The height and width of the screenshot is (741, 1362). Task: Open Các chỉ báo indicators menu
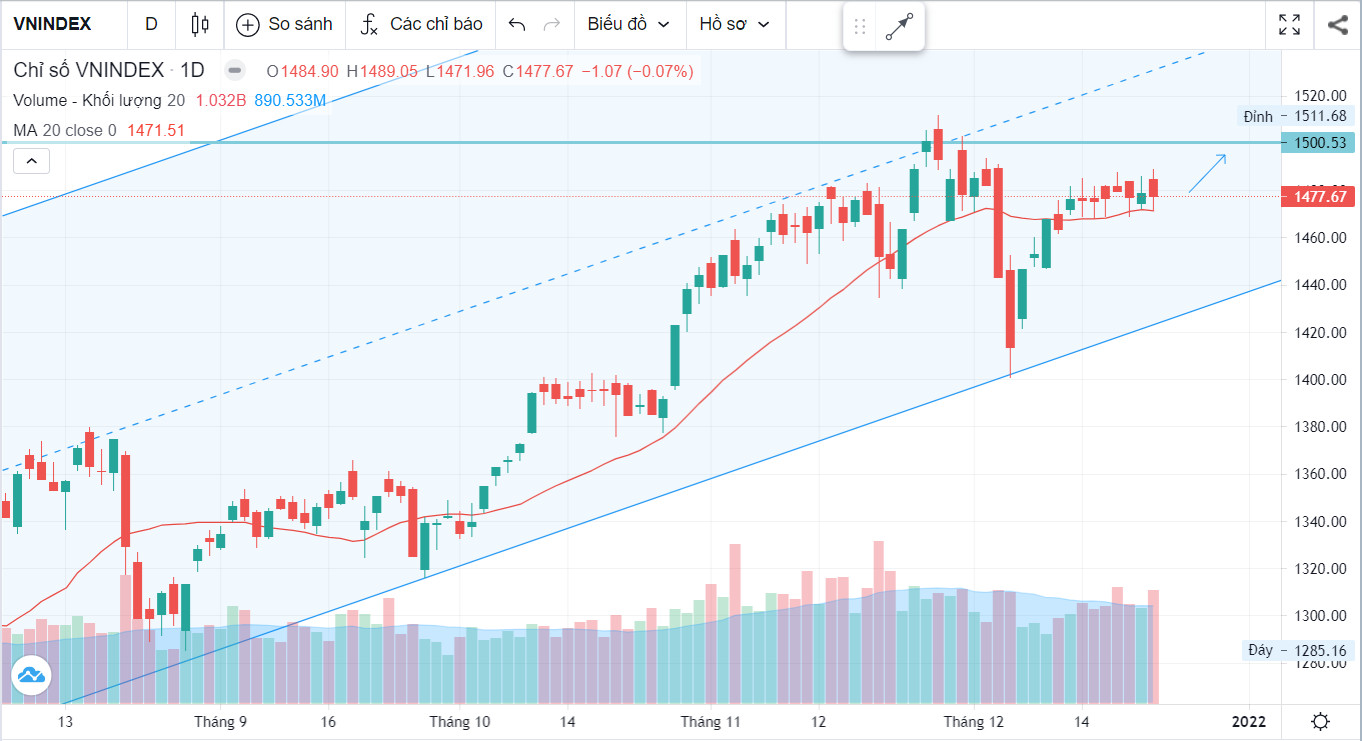422,24
